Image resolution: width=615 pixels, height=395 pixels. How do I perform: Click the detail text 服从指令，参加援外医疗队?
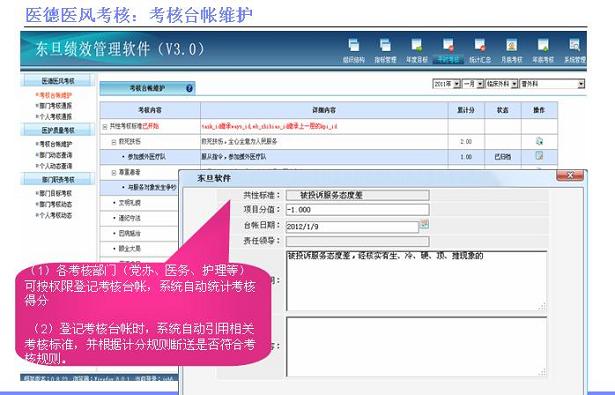point(234,157)
